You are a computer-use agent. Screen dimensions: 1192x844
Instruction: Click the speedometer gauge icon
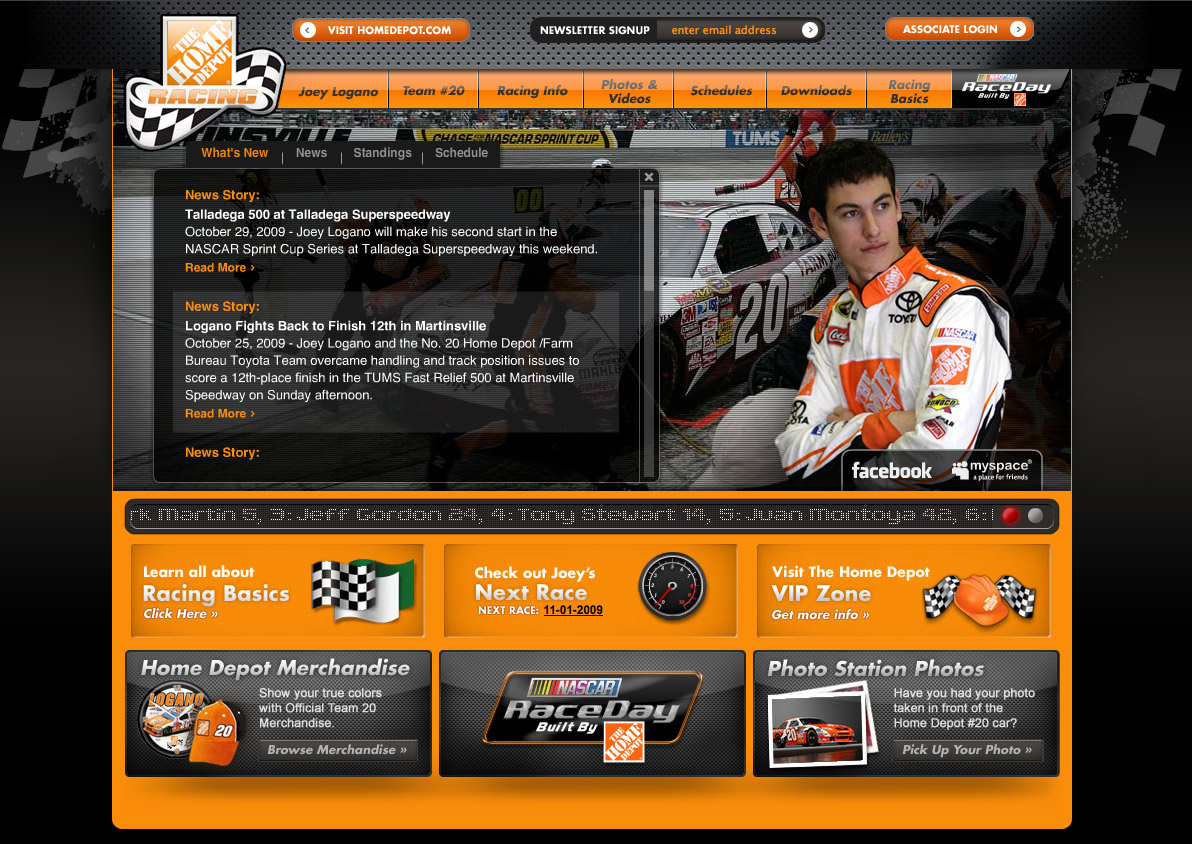[672, 586]
